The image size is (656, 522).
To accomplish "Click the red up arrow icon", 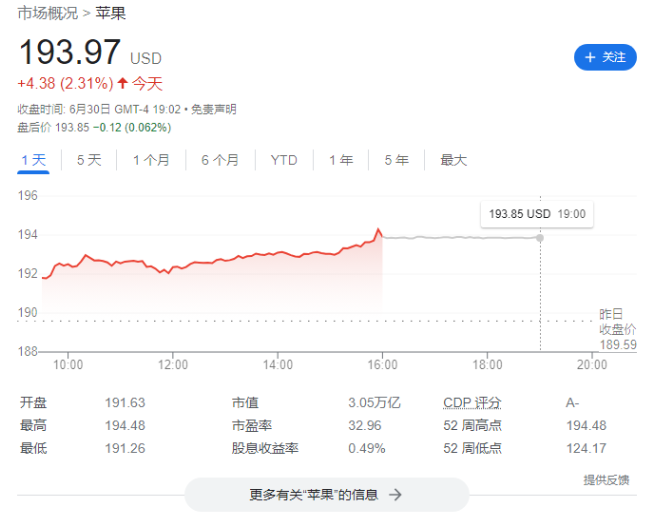I will coord(122,83).
